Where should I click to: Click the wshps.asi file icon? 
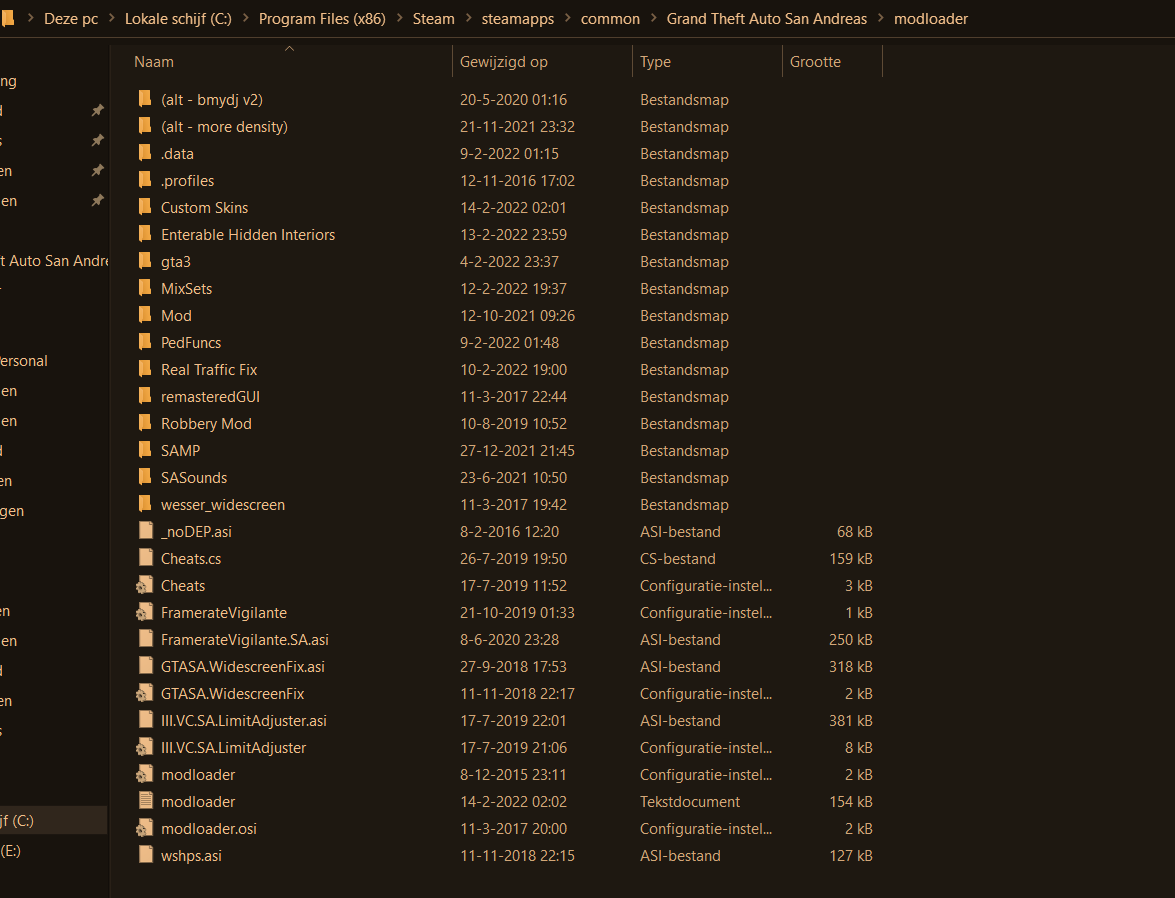click(x=146, y=855)
